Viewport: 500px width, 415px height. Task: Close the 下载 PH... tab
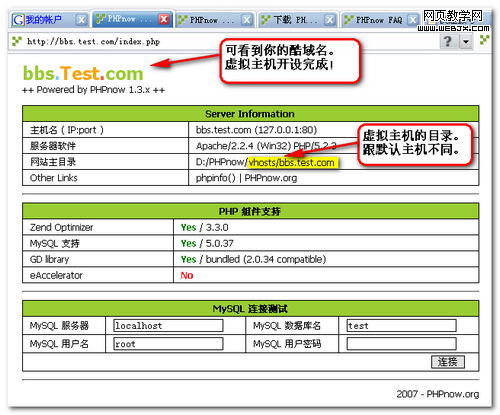coord(330,20)
